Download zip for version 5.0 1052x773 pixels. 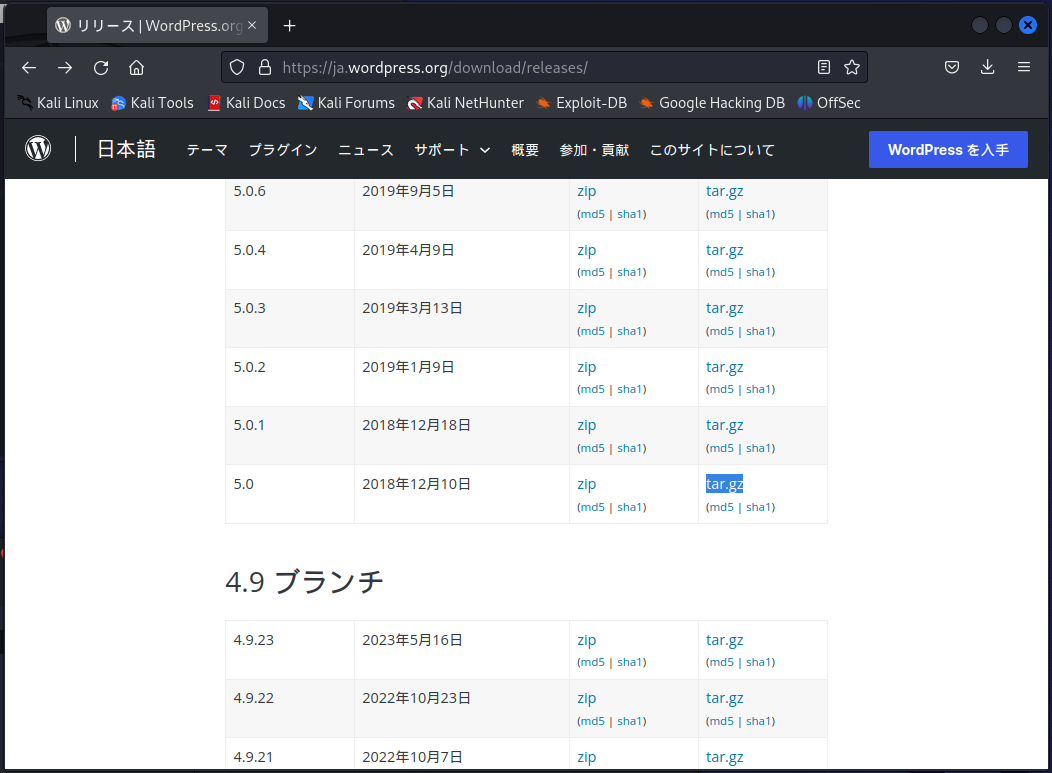coord(586,484)
